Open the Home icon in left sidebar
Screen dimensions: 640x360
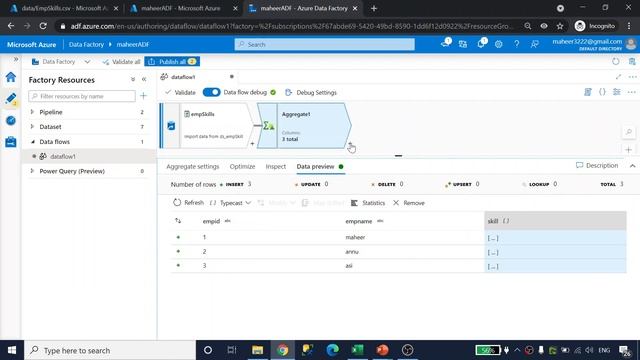(11, 77)
